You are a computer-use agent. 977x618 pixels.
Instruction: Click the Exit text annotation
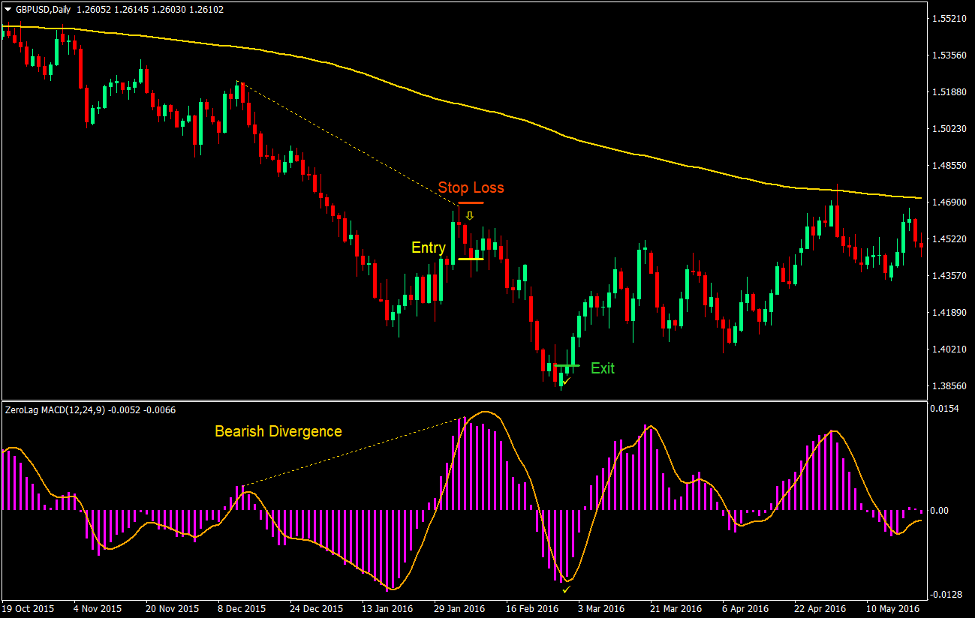point(601,368)
